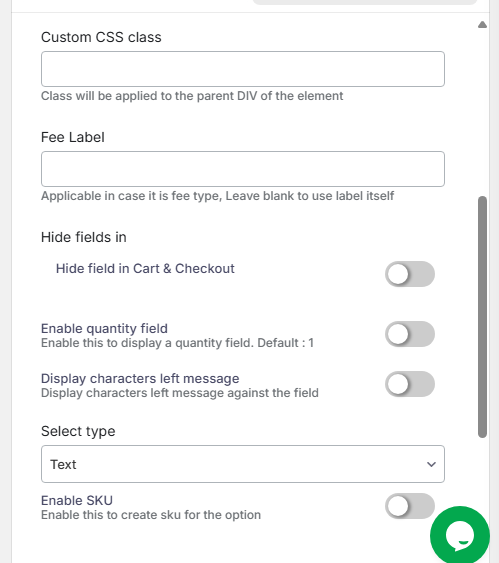The image size is (499, 563).
Task: Enable the quantity field switch
Action: pyautogui.click(x=410, y=334)
